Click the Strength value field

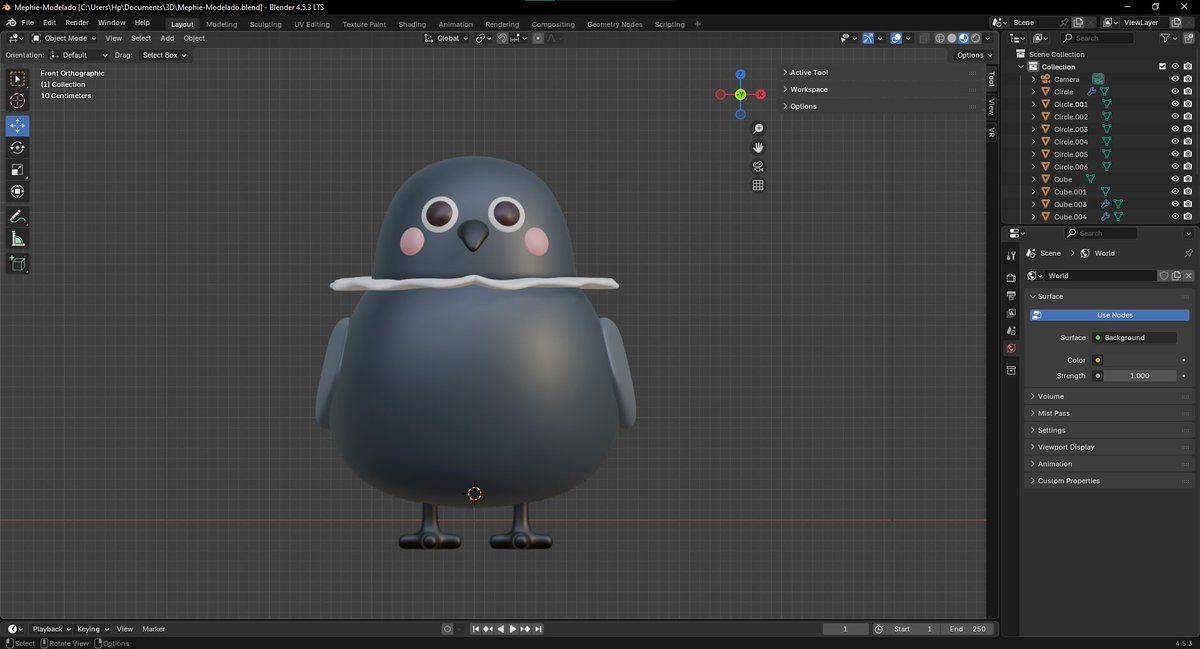(1139, 376)
